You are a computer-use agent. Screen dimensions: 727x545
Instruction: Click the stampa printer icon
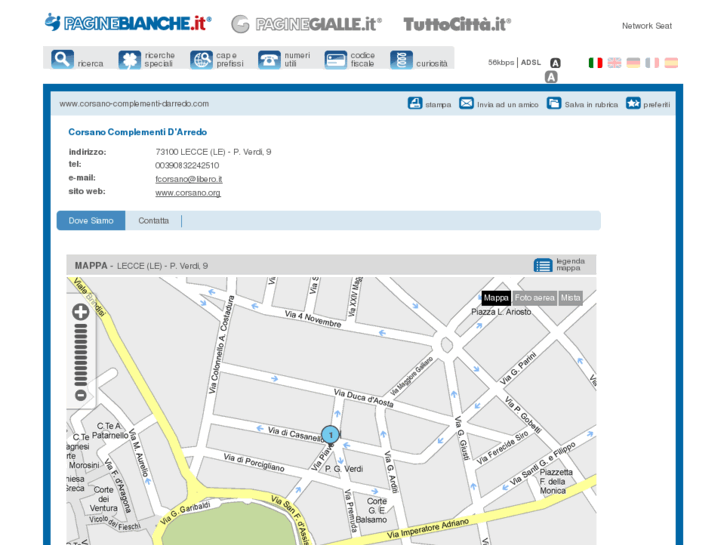pos(415,103)
